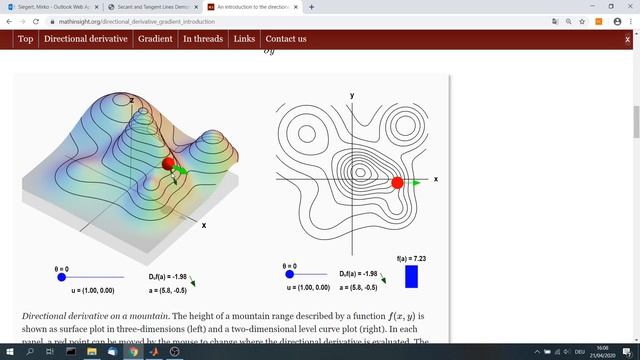Viewport: 640px width, 360px height.
Task: Click the 'a = (5.8, -0.5)' text under contour plot
Action: tap(358, 288)
